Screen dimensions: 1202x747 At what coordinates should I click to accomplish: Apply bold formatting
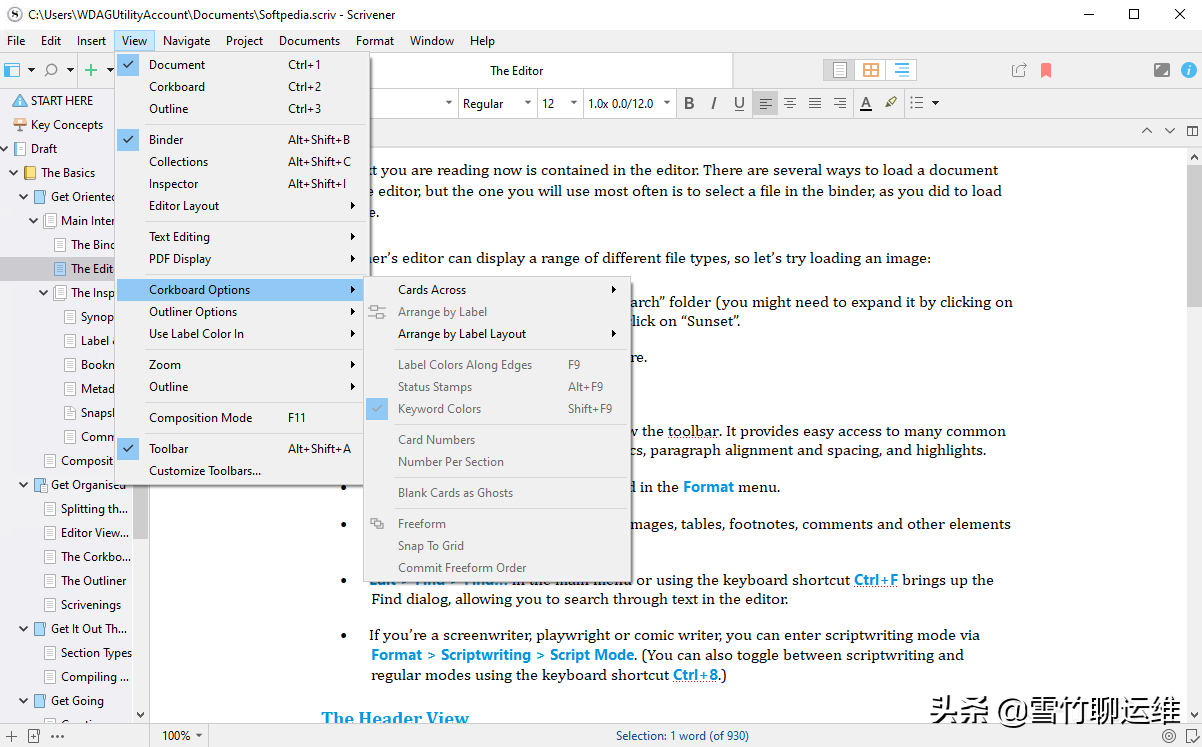coord(689,103)
